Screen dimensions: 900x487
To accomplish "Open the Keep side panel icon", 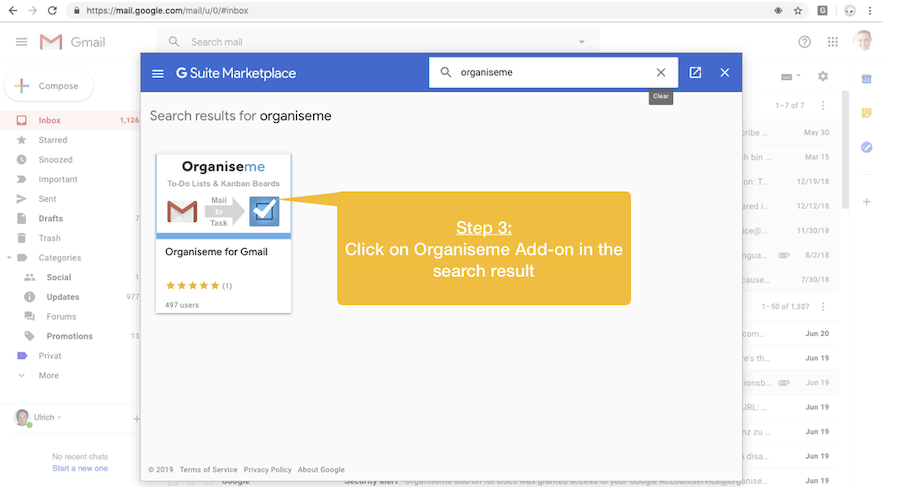I will (867, 113).
